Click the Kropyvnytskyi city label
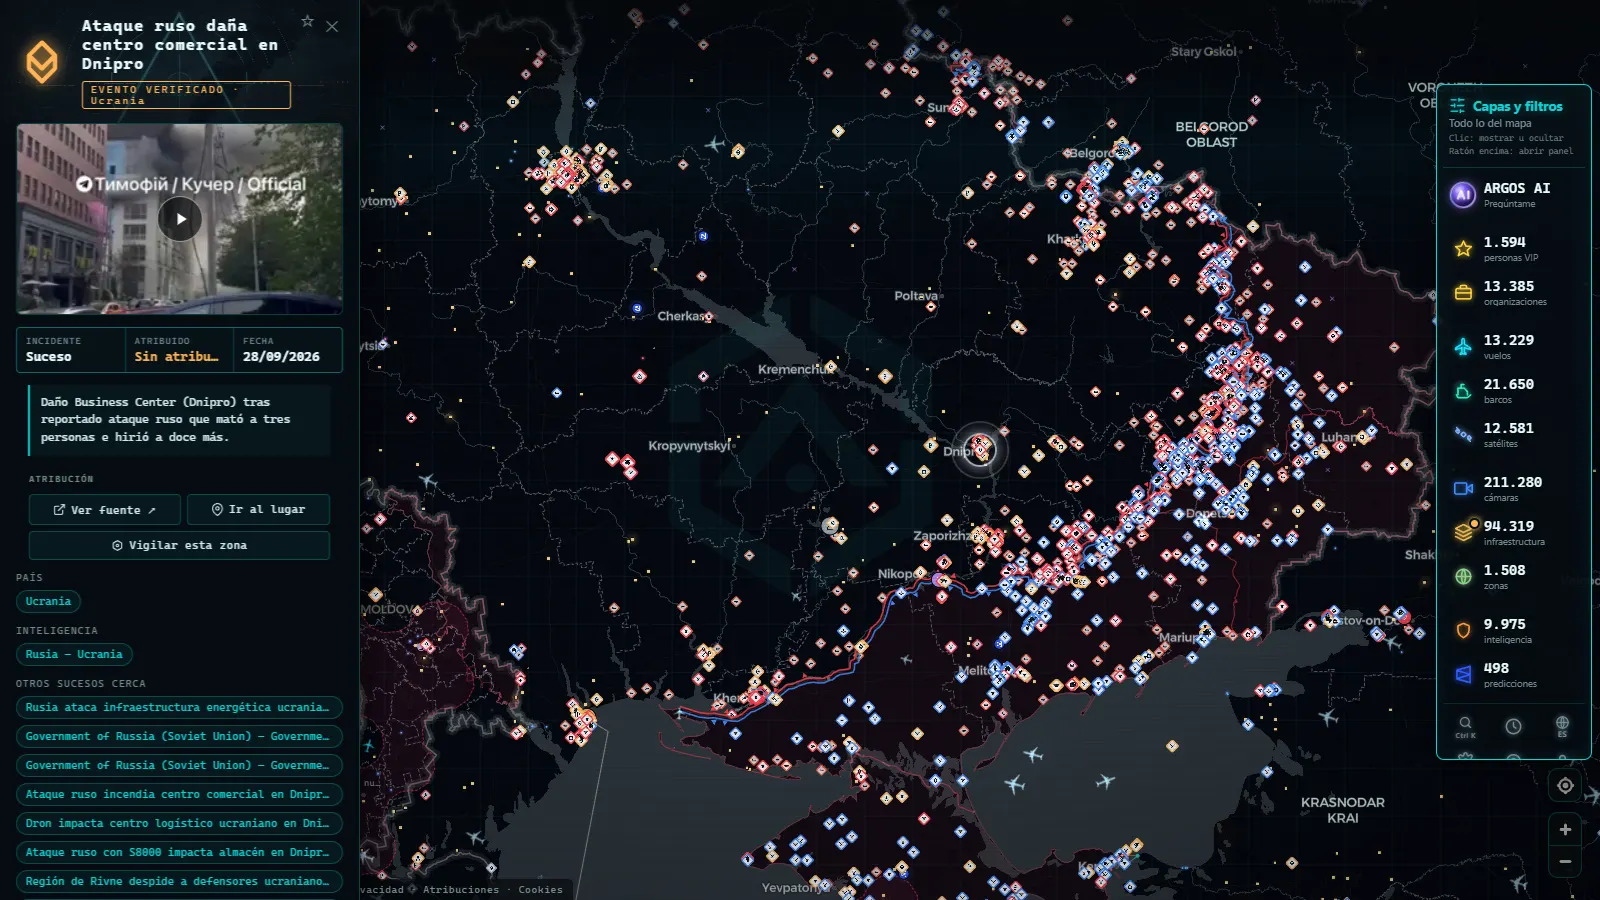 [689, 445]
